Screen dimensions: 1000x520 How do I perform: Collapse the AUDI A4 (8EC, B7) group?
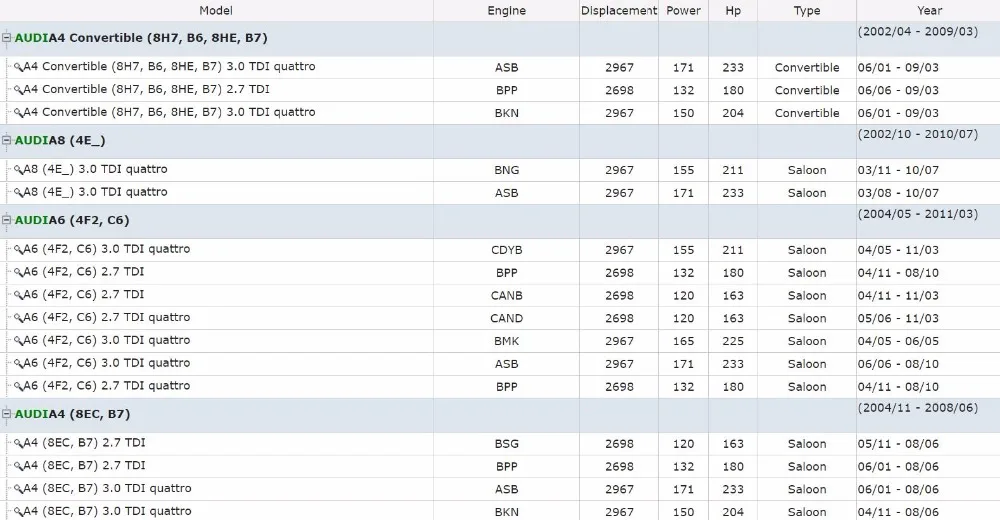click(6, 414)
